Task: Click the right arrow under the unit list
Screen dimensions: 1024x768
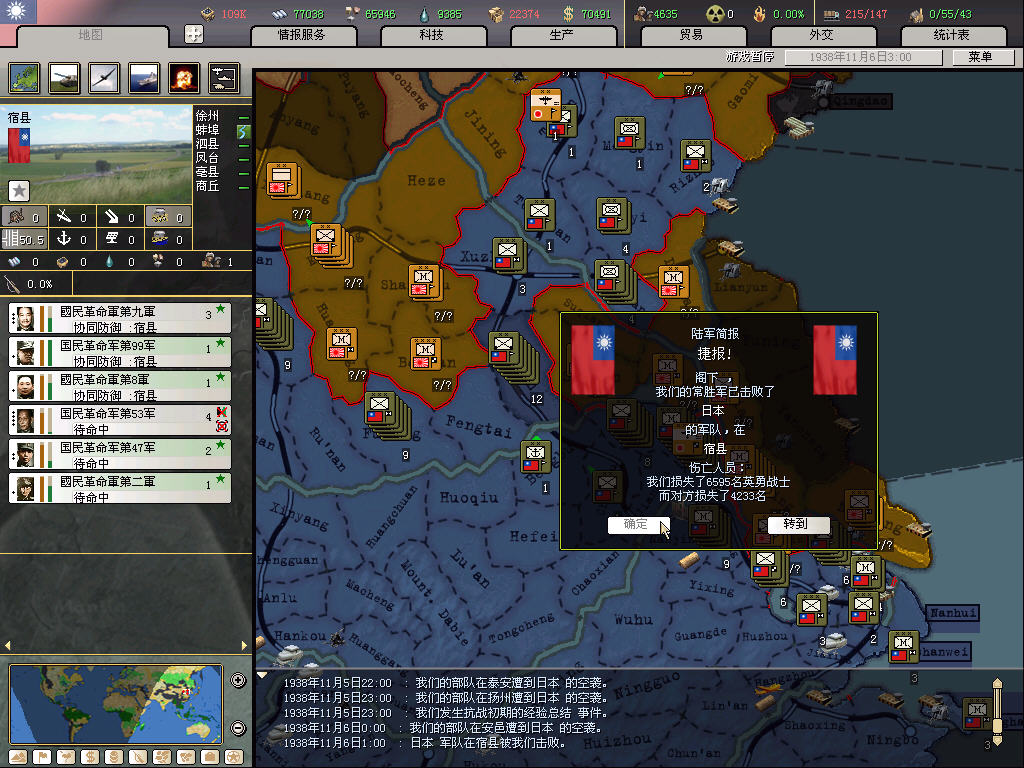Action: [x=244, y=645]
